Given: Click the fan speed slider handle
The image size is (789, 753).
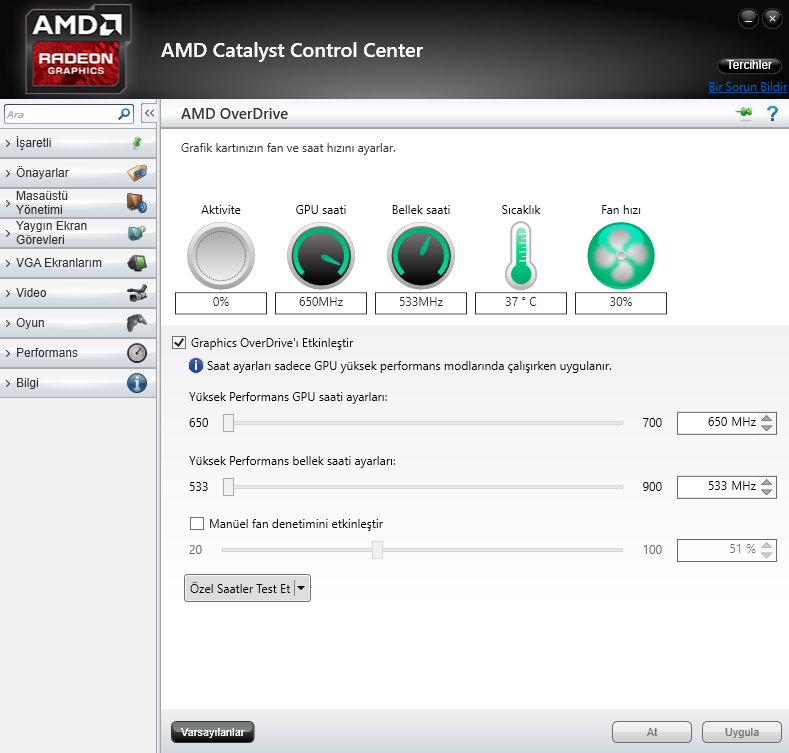Looking at the screenshot, I should [x=377, y=550].
